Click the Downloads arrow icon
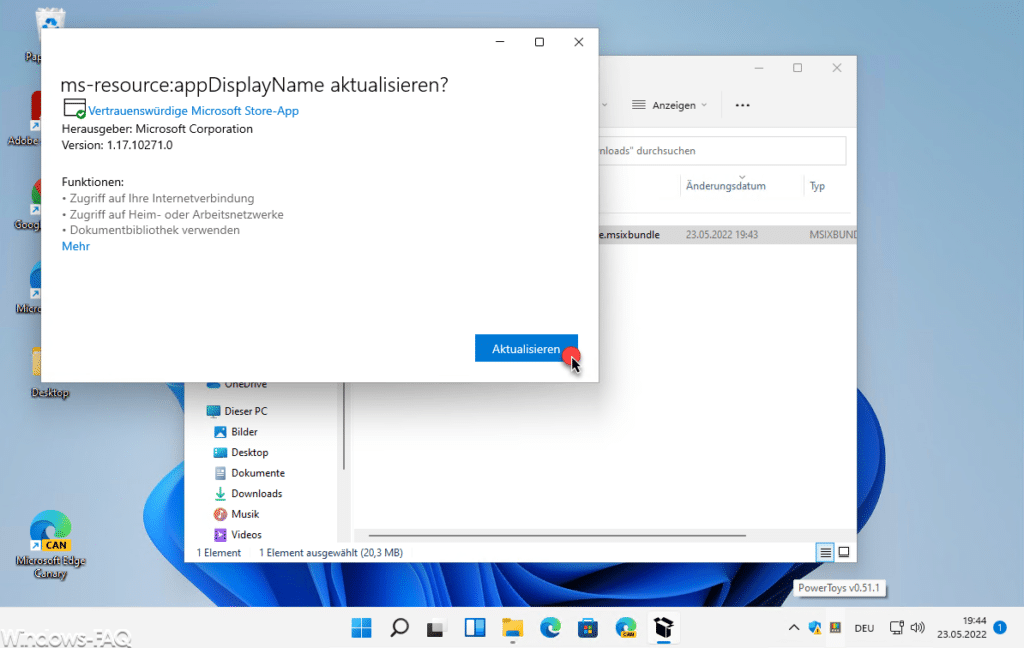This screenshot has height=648, width=1024. [220, 493]
